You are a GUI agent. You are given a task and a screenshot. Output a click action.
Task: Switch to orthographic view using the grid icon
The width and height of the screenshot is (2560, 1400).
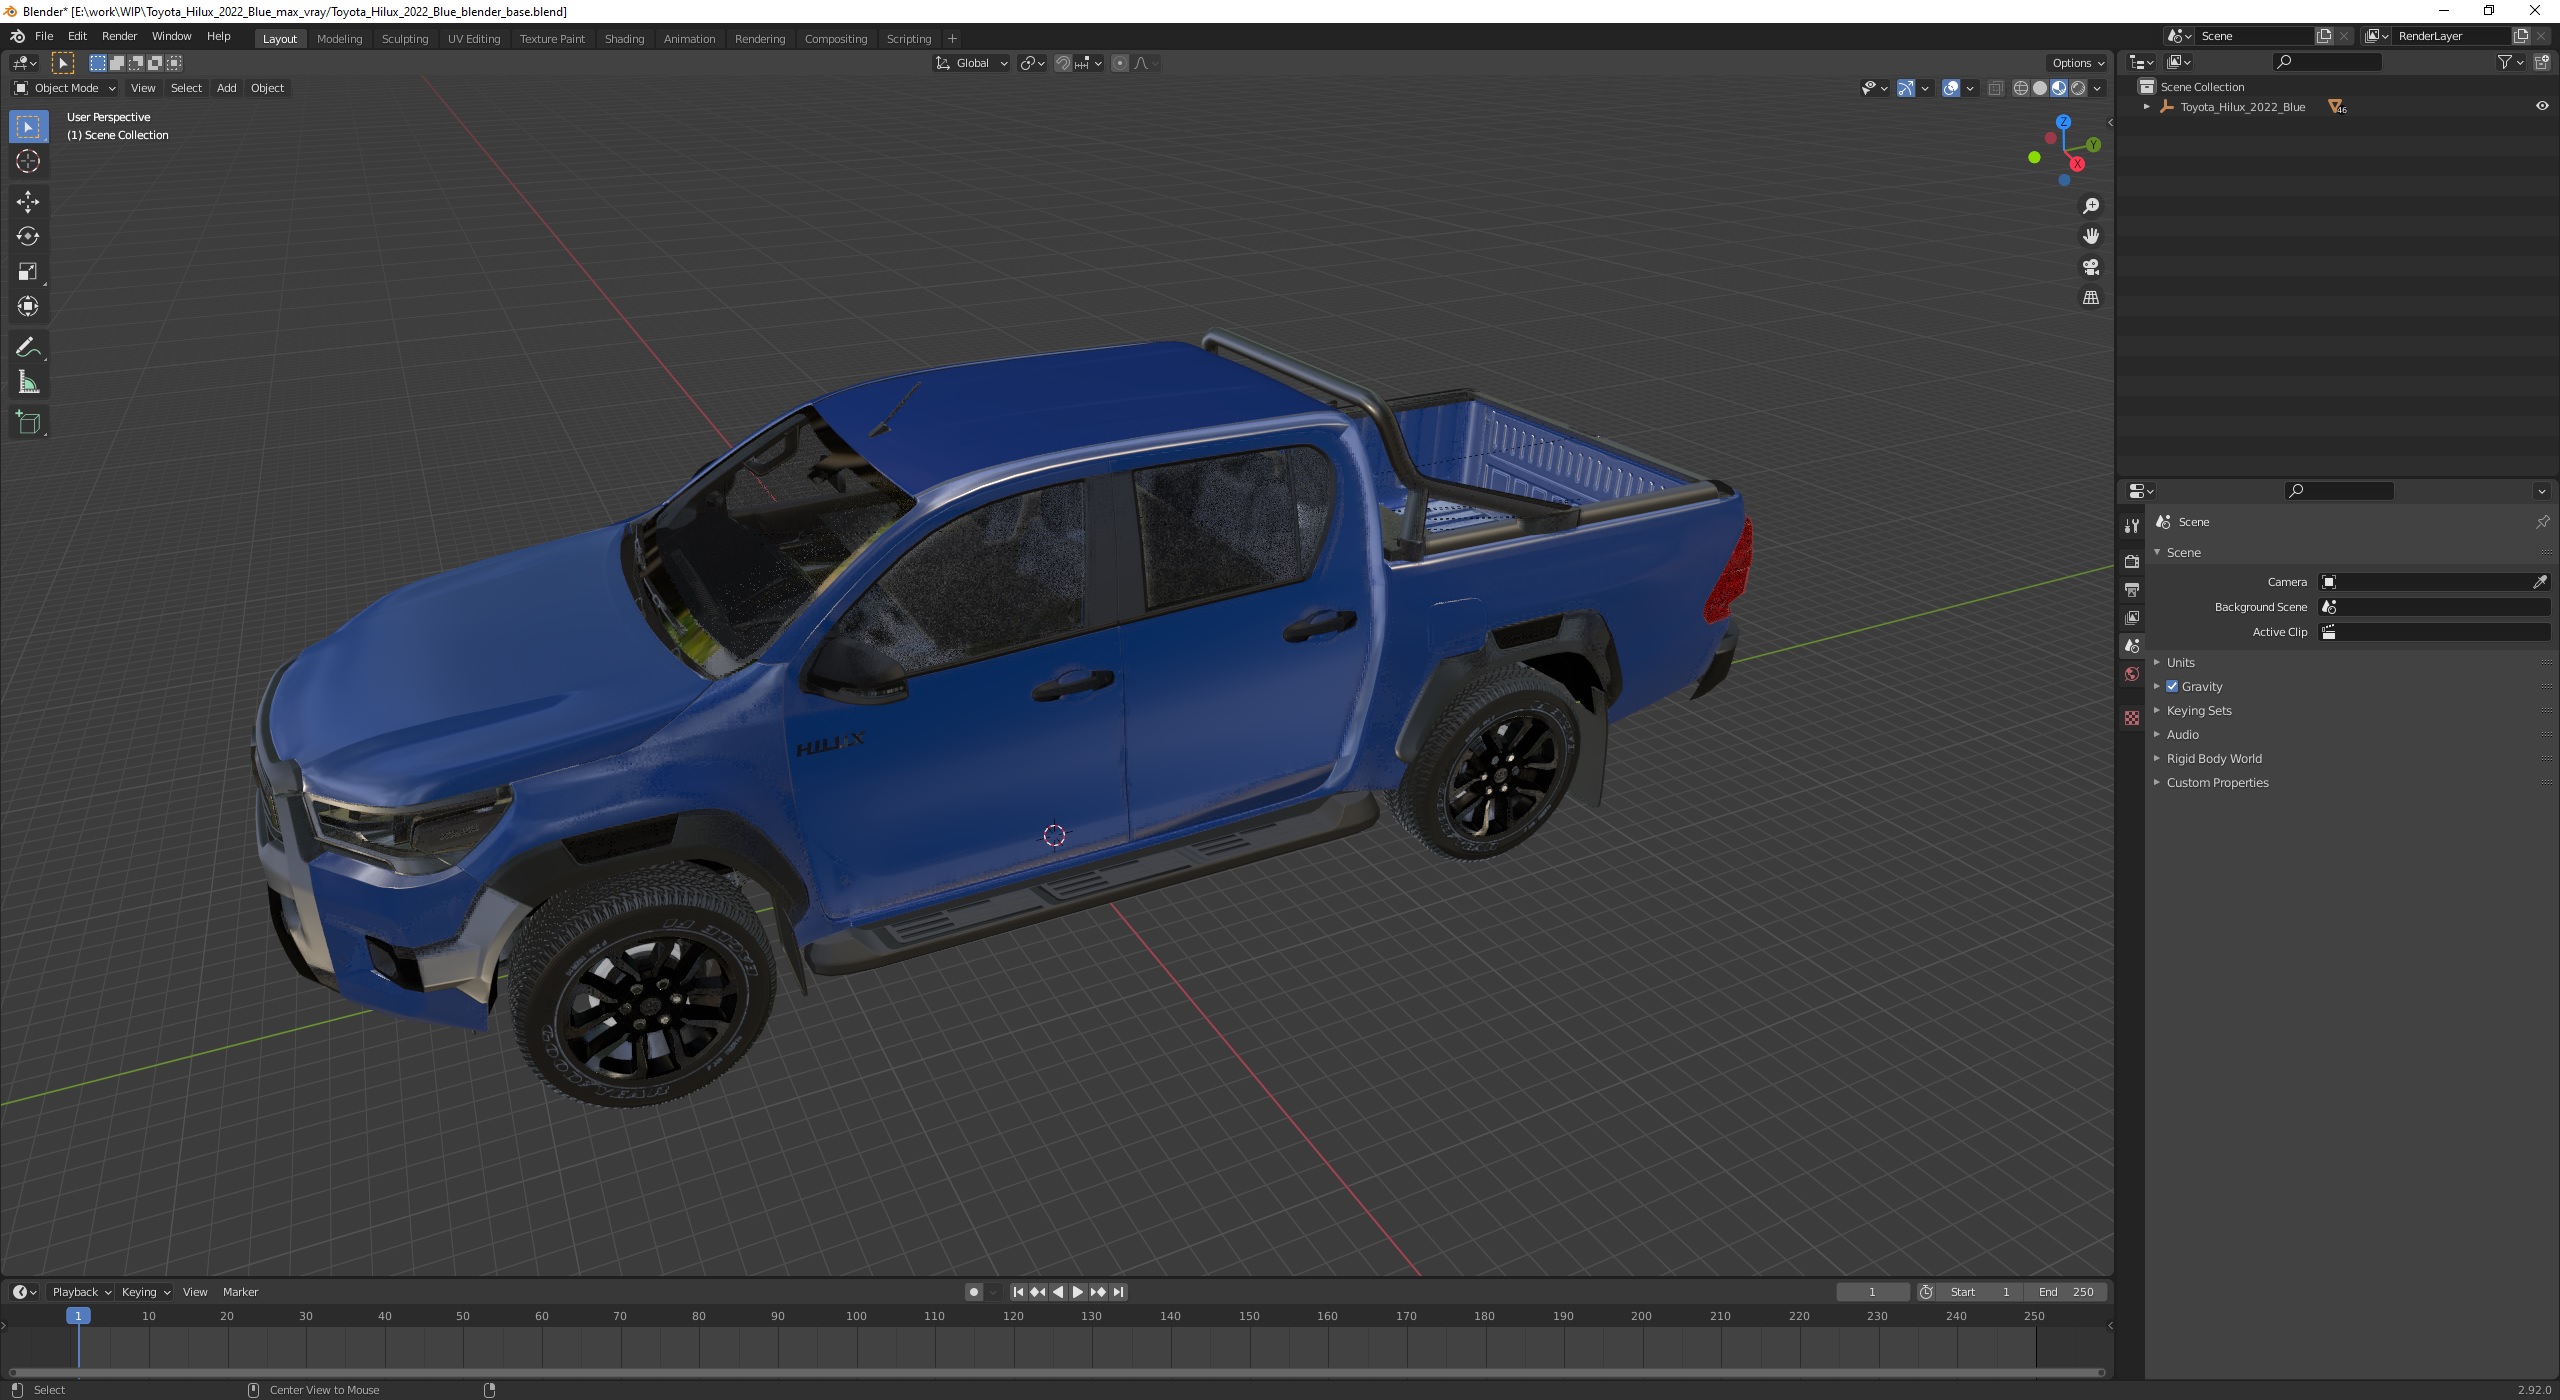[x=2090, y=298]
